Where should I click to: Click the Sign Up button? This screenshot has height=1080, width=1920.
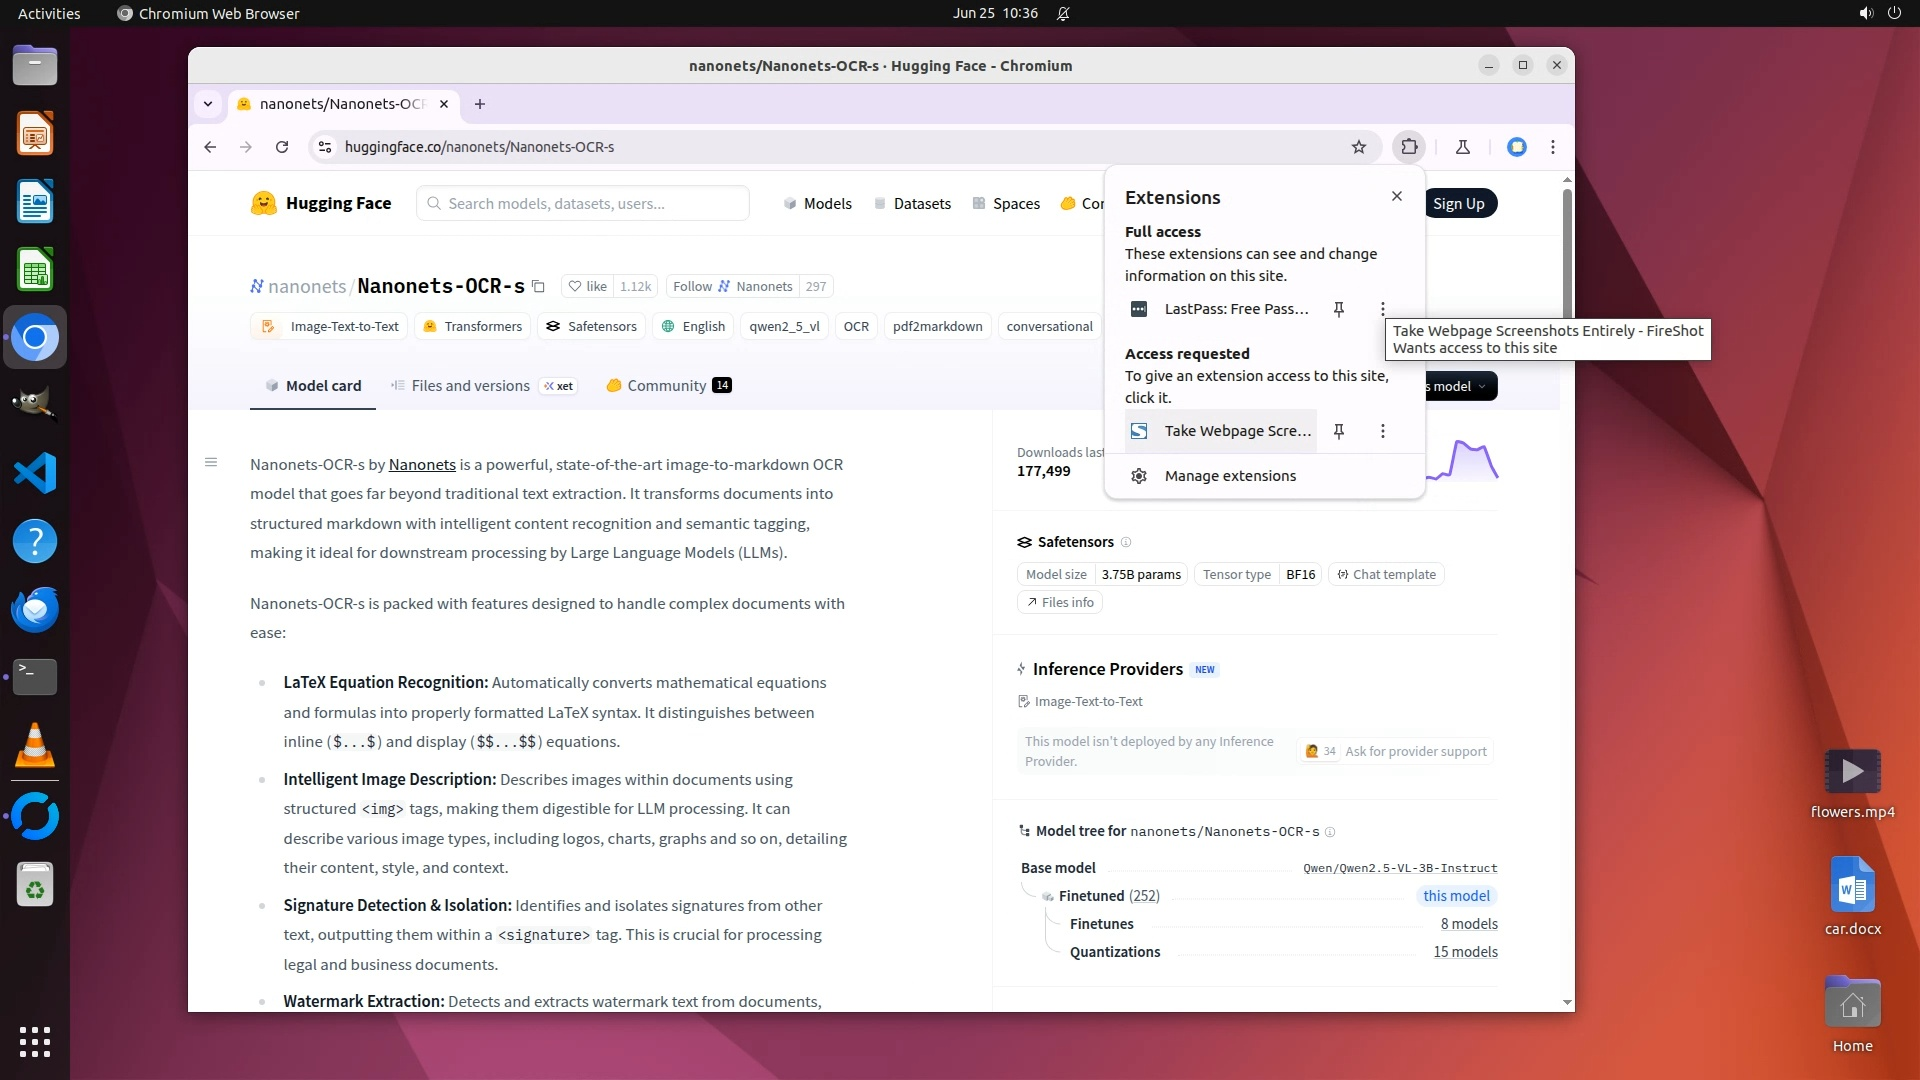pyautogui.click(x=1458, y=204)
